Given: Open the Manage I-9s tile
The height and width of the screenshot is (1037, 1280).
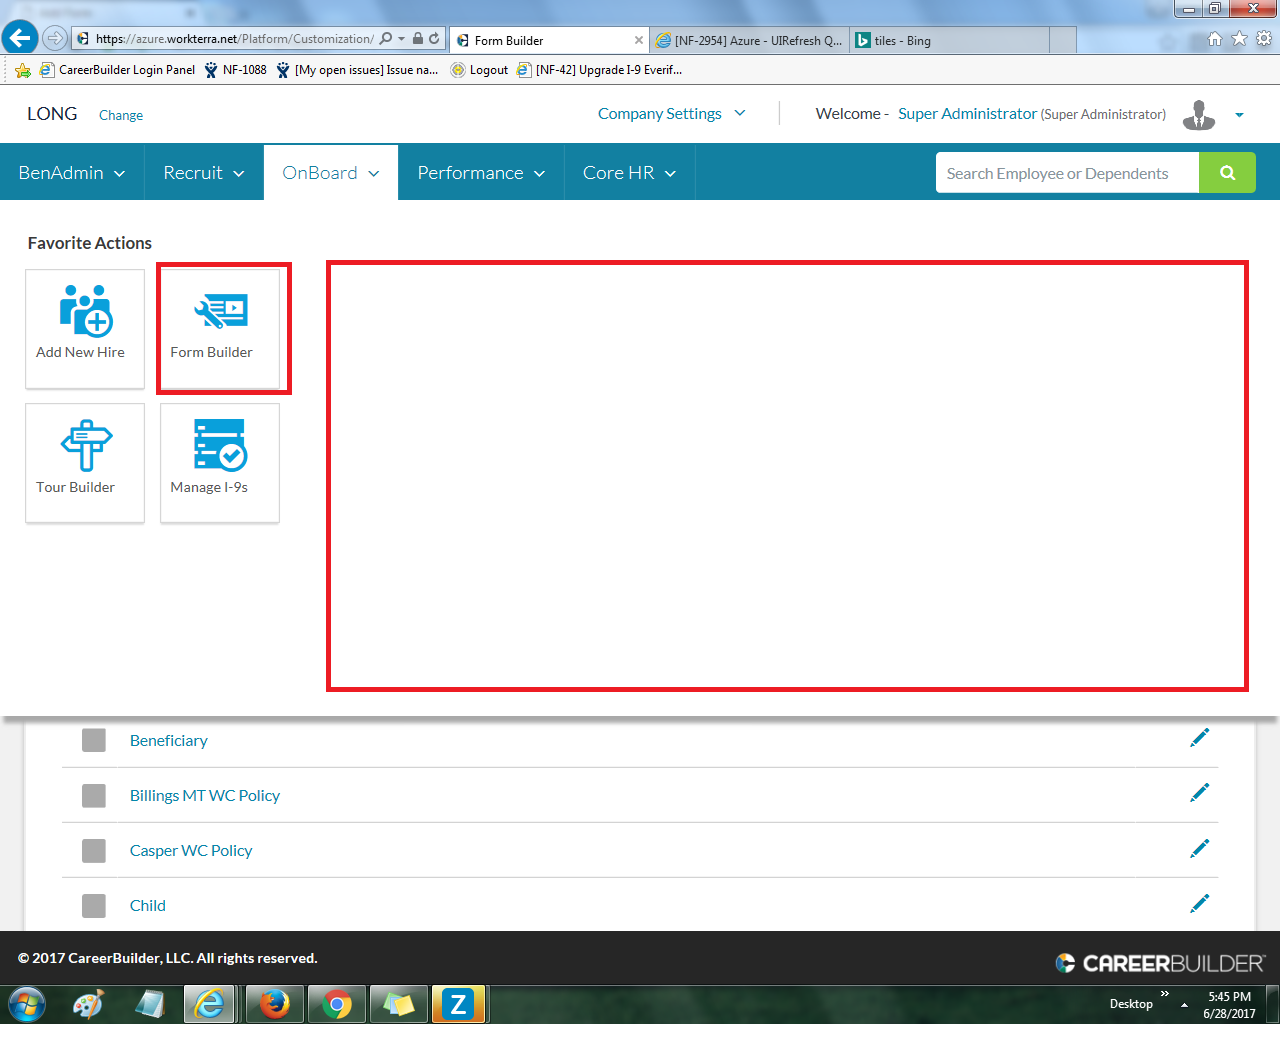Looking at the screenshot, I should coord(220,462).
